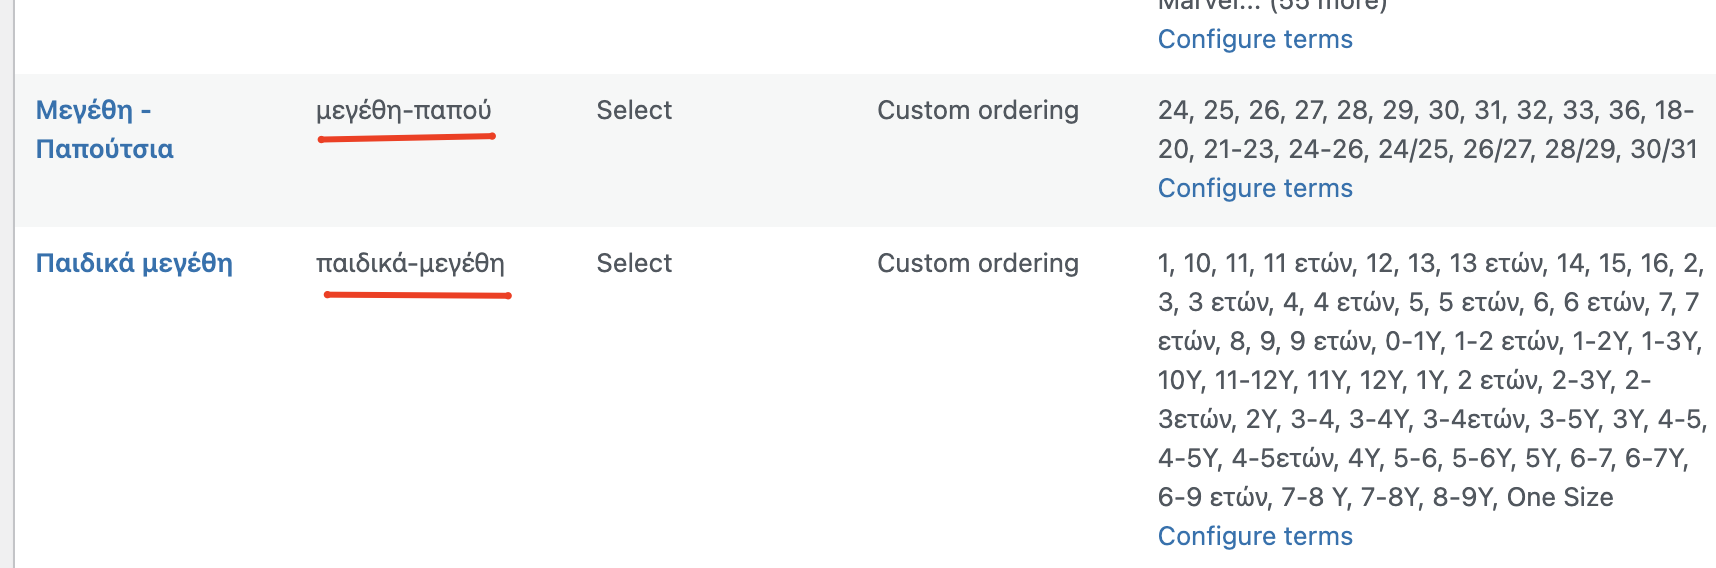Open the Μεγέθη - Παπούτσια attribute link
The image size is (1716, 568).
click(104, 129)
